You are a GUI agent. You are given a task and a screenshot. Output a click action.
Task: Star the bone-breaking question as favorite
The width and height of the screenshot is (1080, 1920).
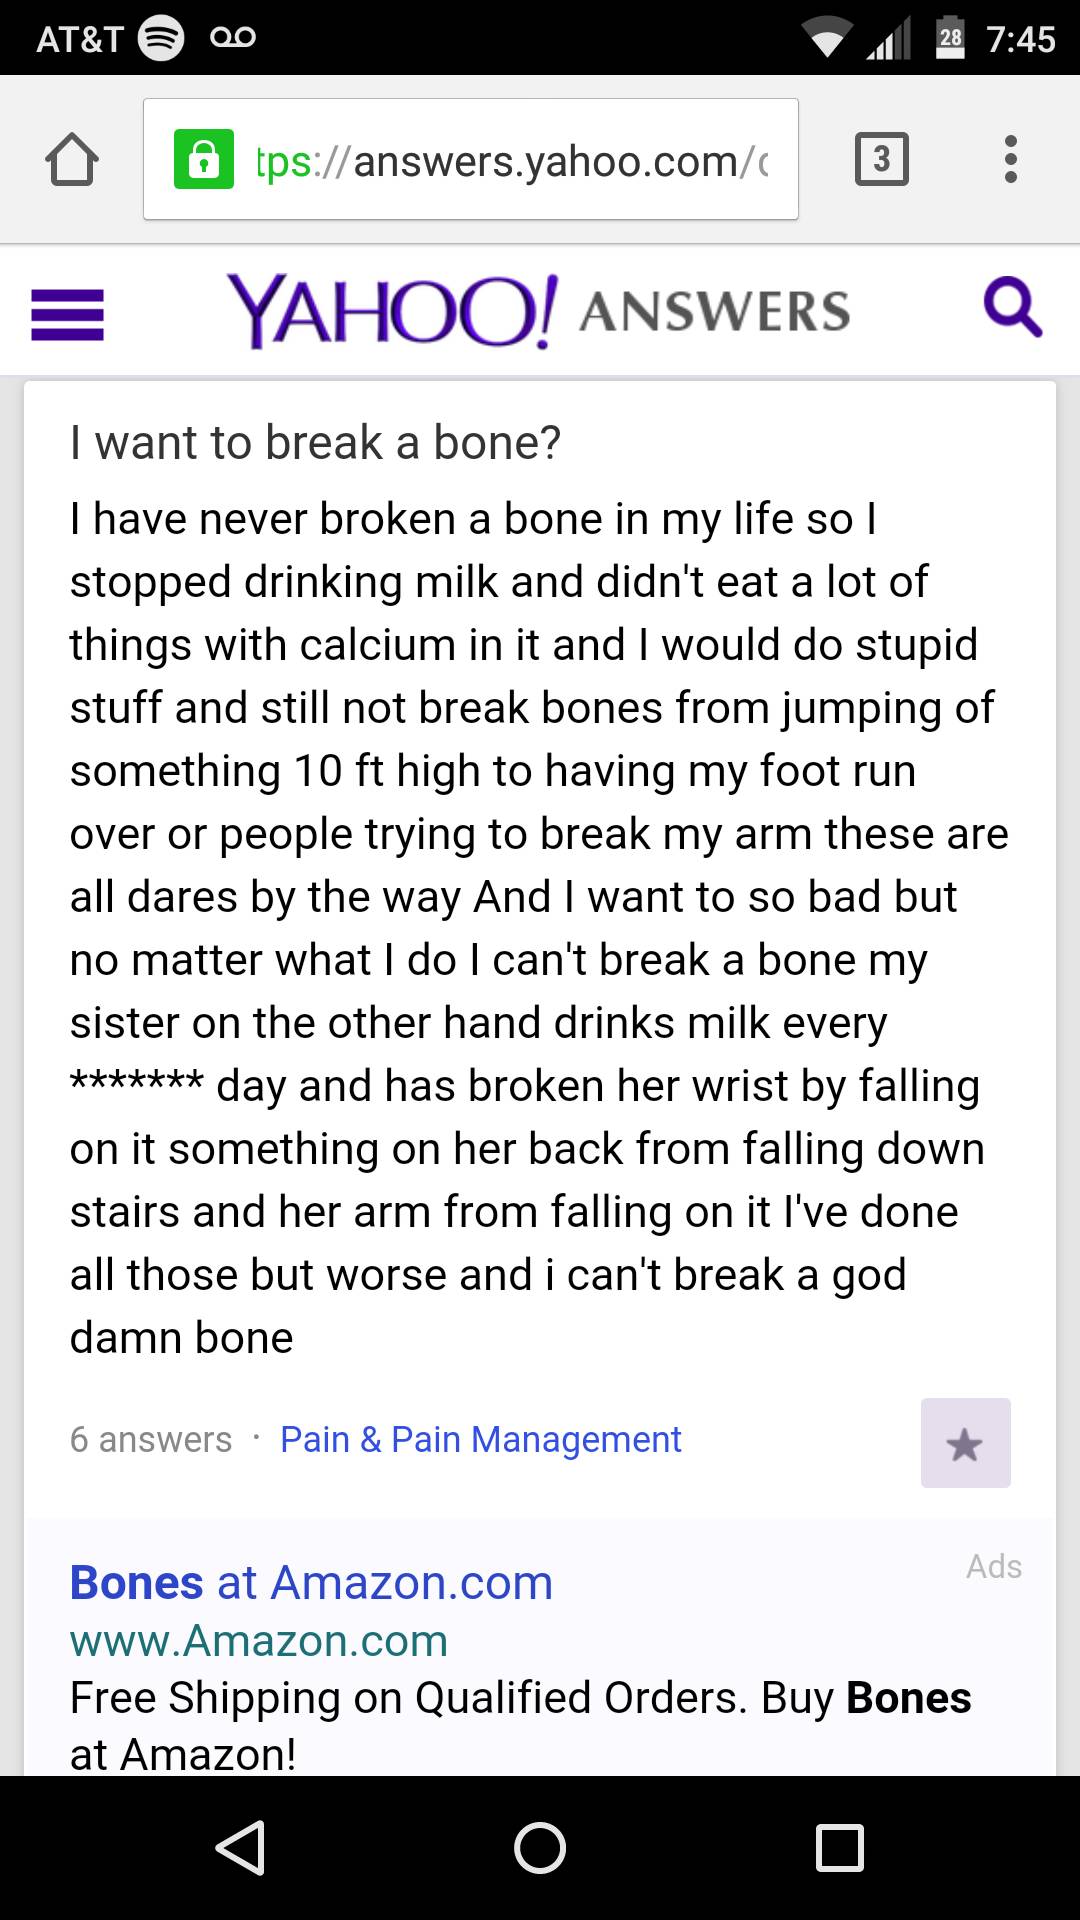tap(964, 1443)
